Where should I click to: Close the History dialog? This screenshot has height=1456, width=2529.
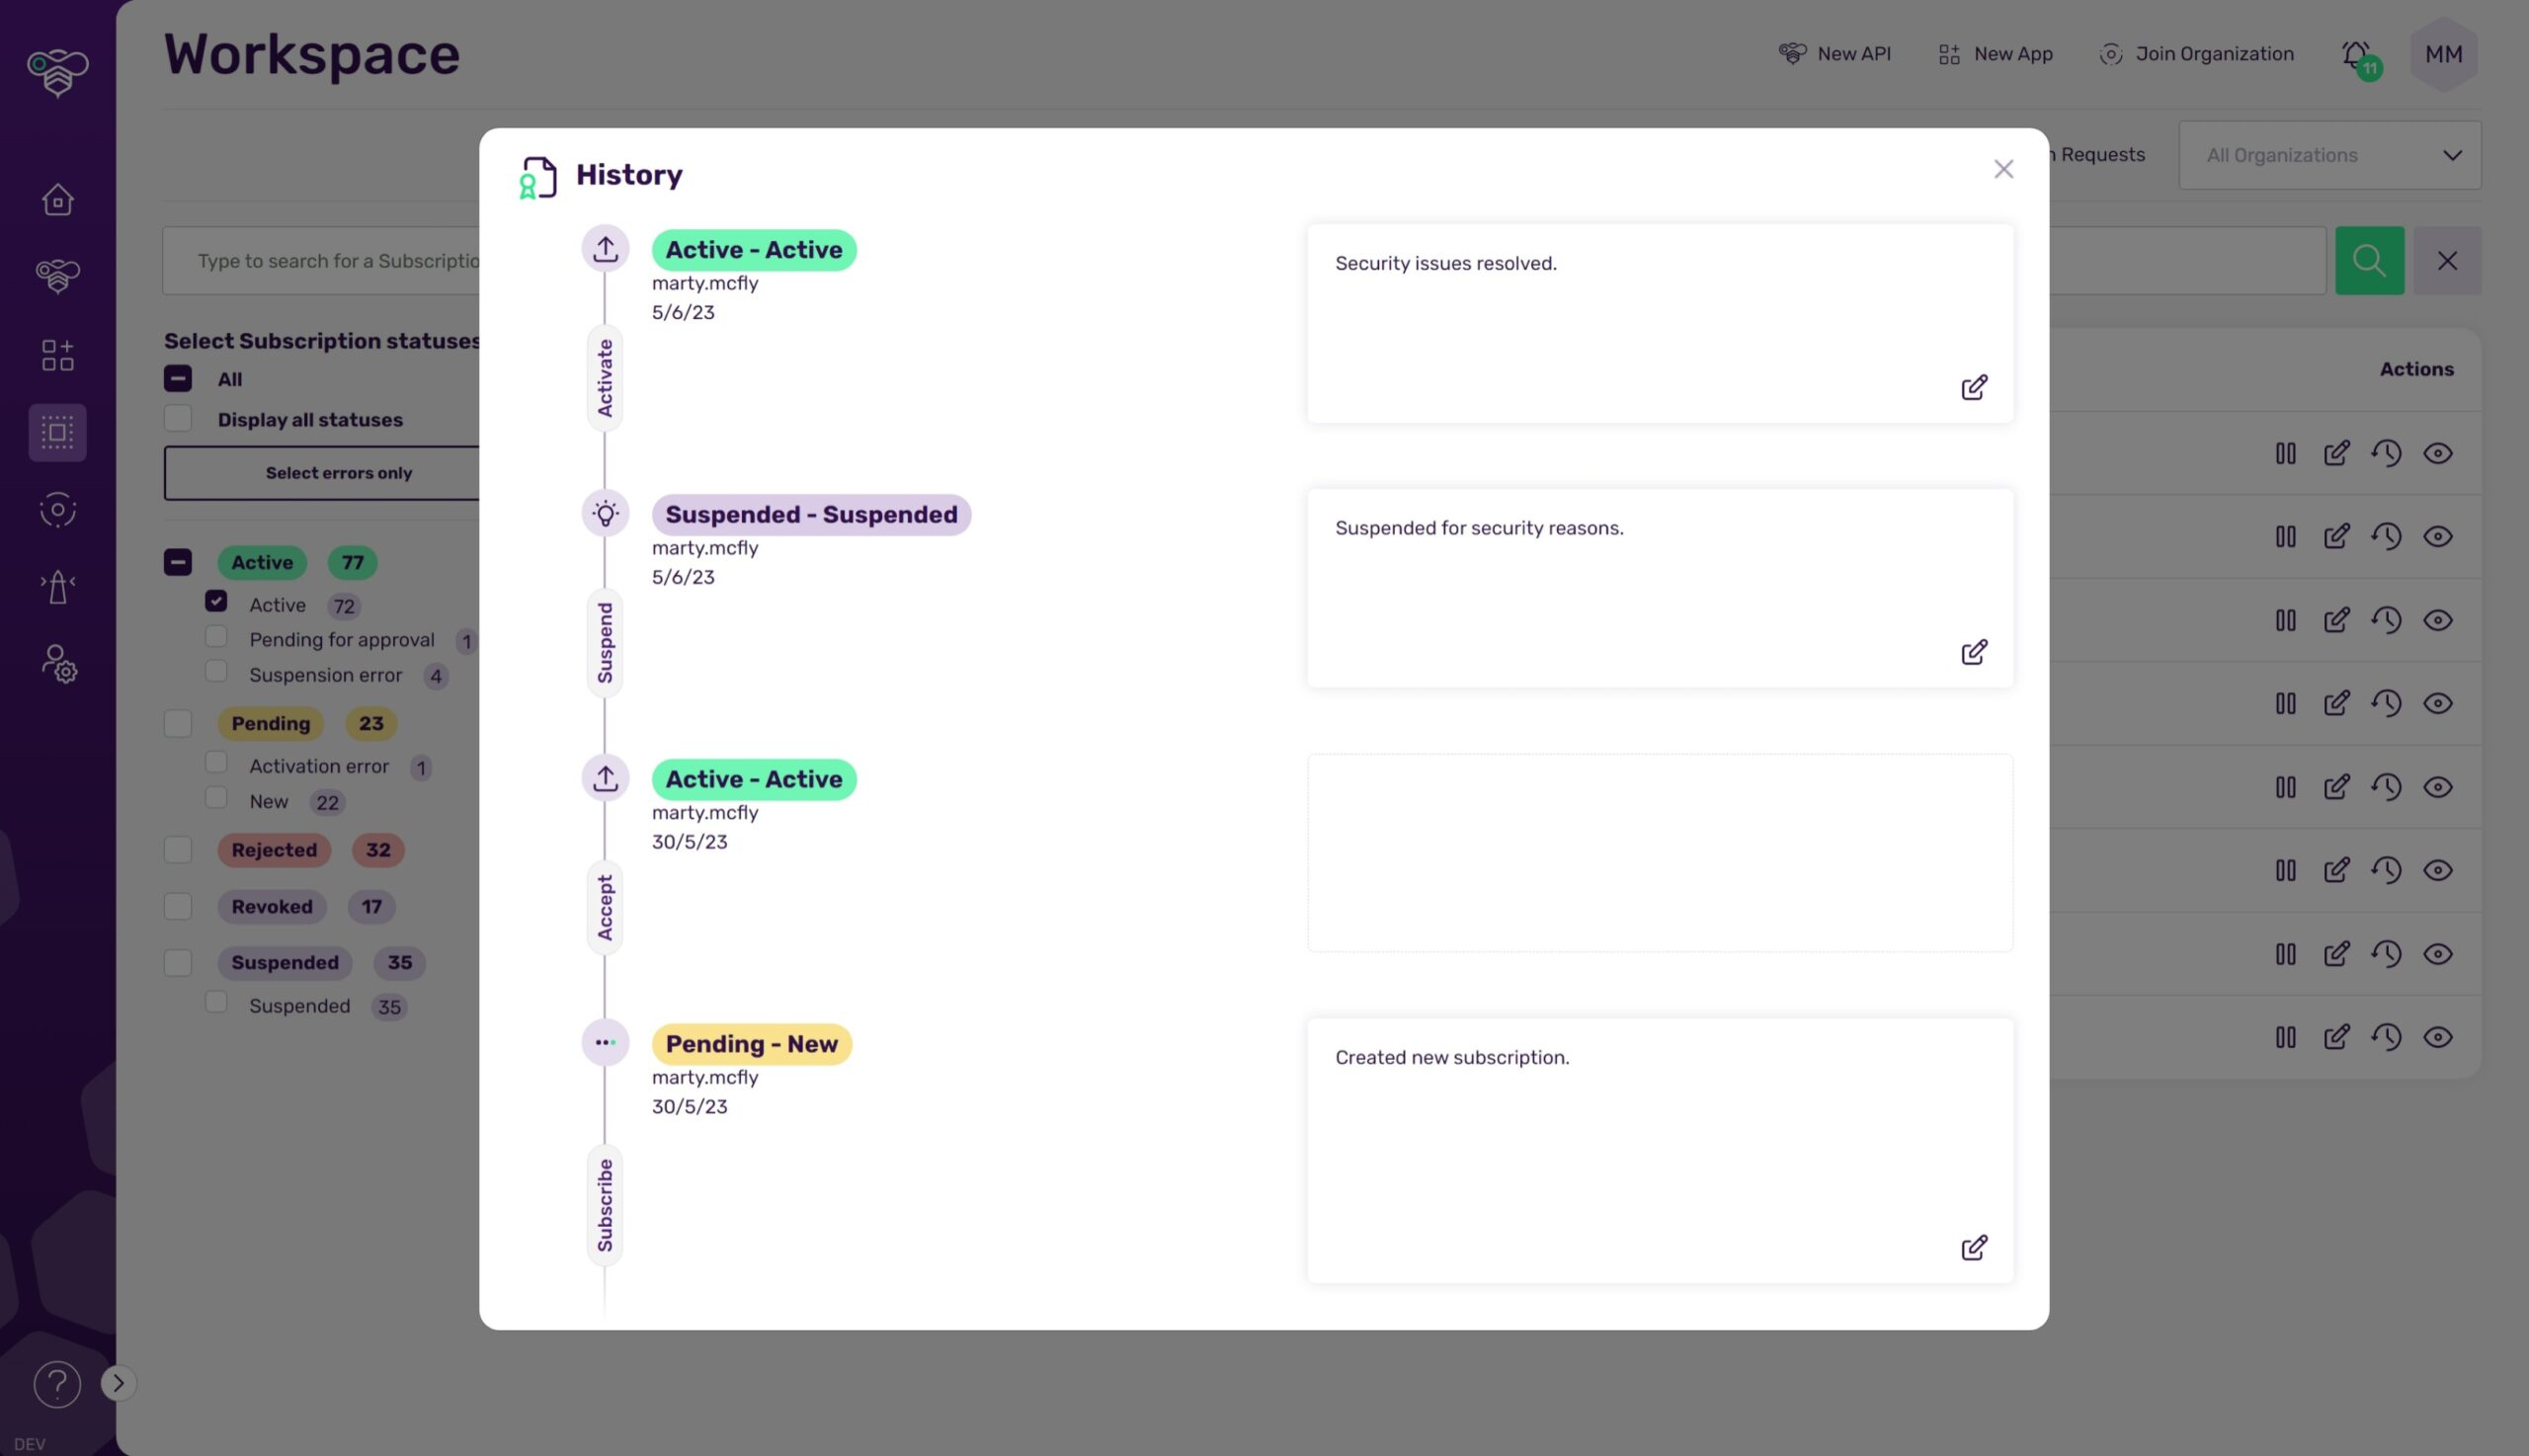click(x=2003, y=169)
